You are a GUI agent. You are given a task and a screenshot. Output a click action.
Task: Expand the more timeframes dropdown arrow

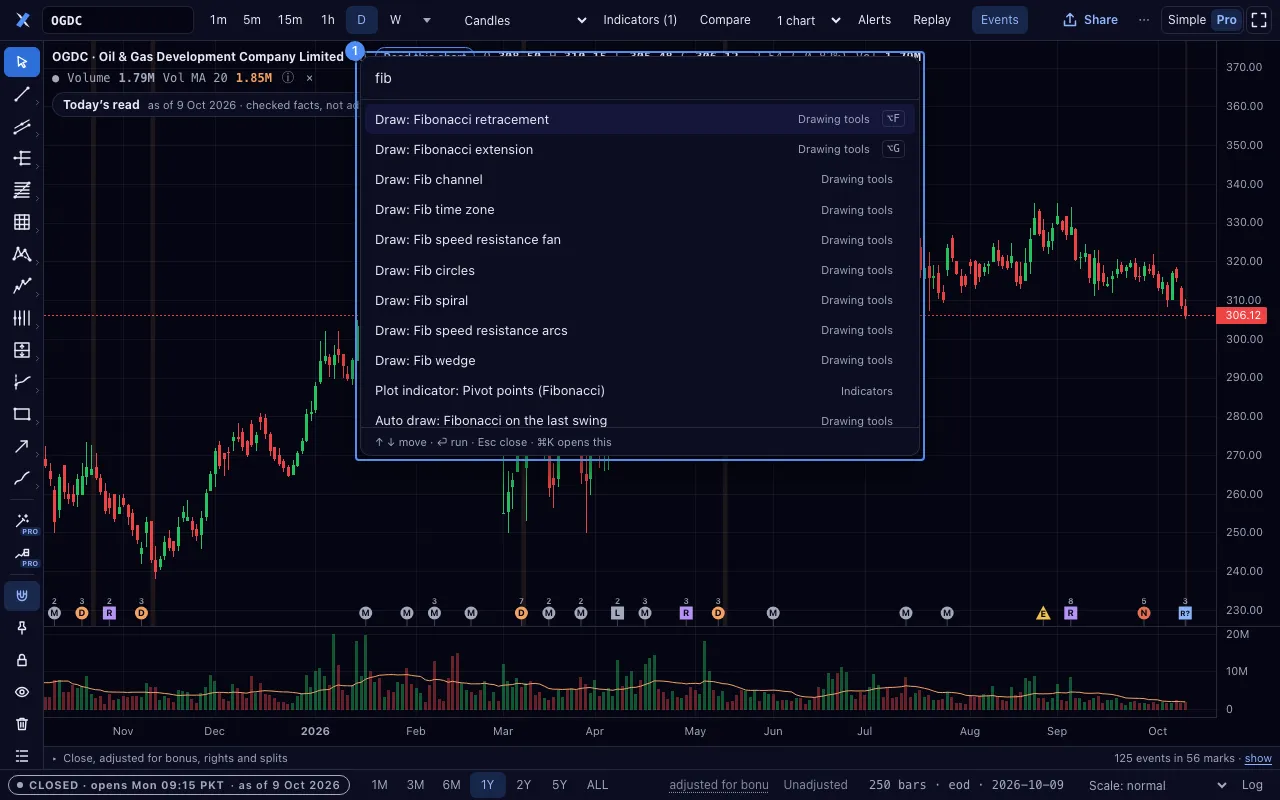(427, 20)
